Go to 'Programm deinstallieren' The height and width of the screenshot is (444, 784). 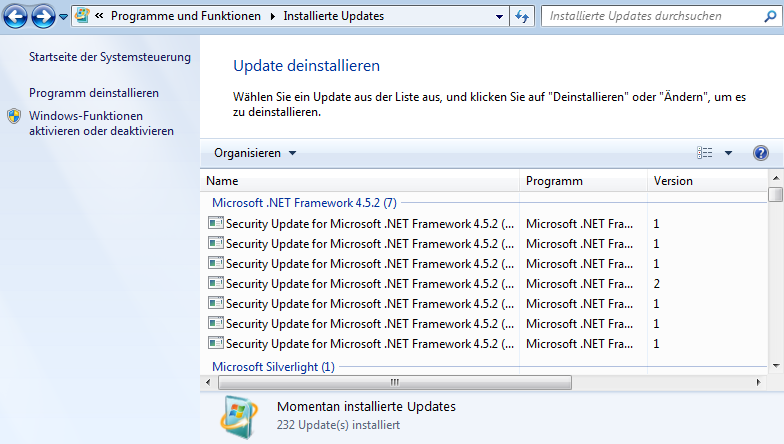(x=94, y=93)
